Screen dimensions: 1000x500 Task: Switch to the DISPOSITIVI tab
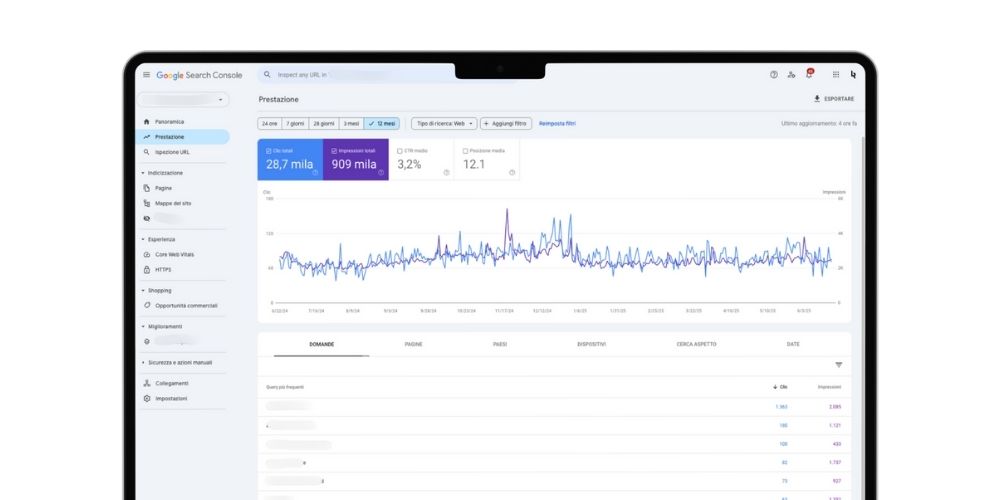coord(591,344)
